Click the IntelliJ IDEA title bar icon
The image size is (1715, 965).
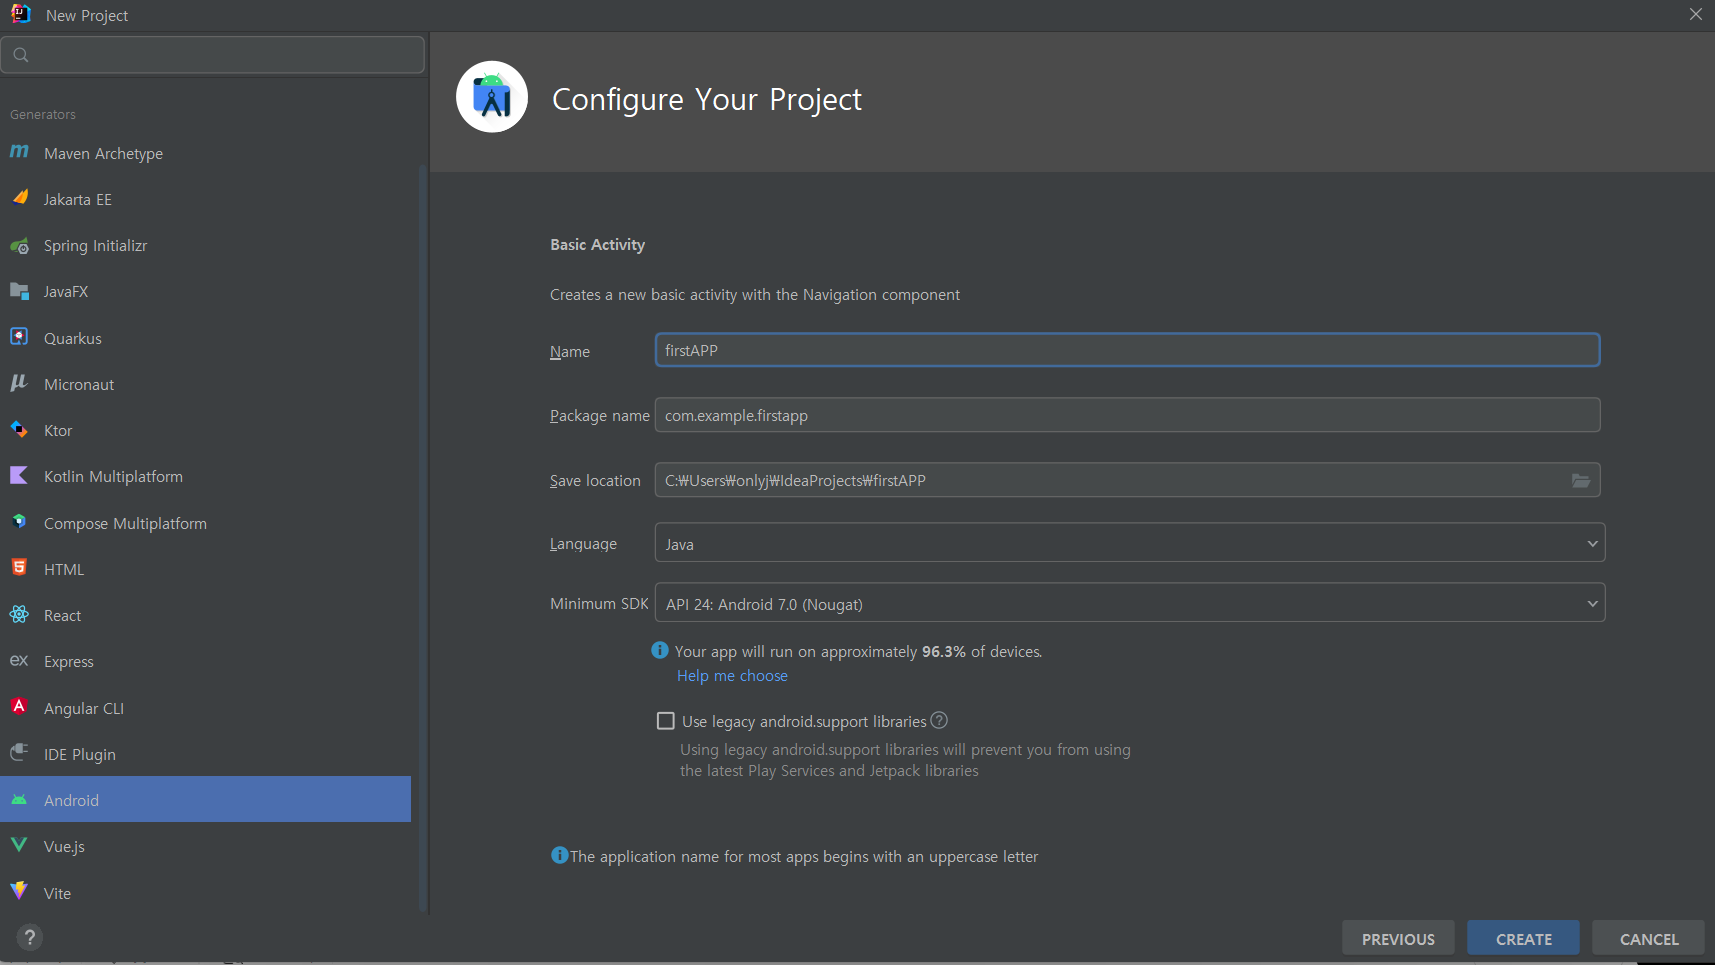pyautogui.click(x=20, y=13)
